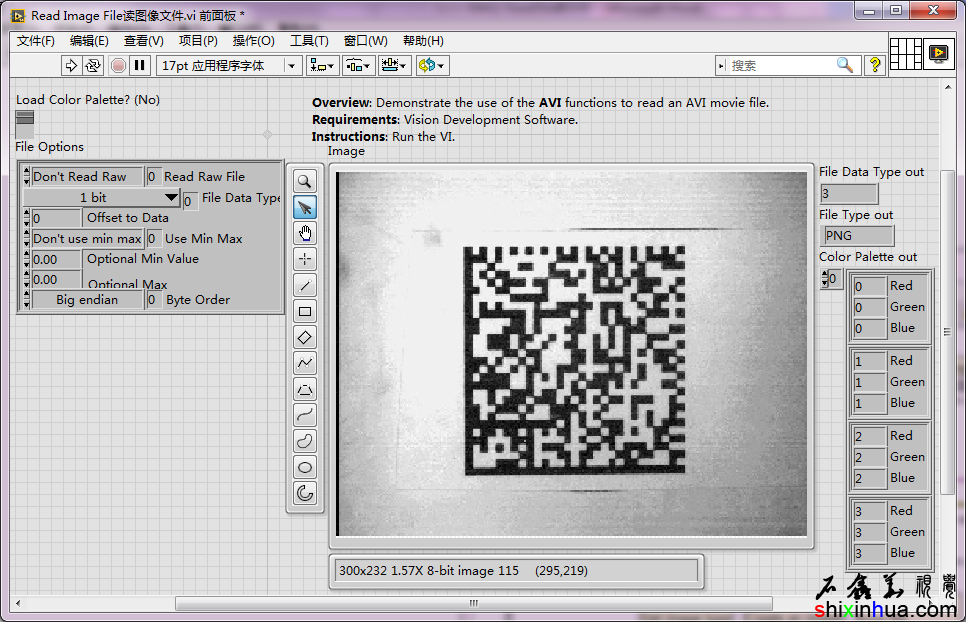966x622 pixels.
Task: Open the 查看(V) menu
Action: coord(144,41)
